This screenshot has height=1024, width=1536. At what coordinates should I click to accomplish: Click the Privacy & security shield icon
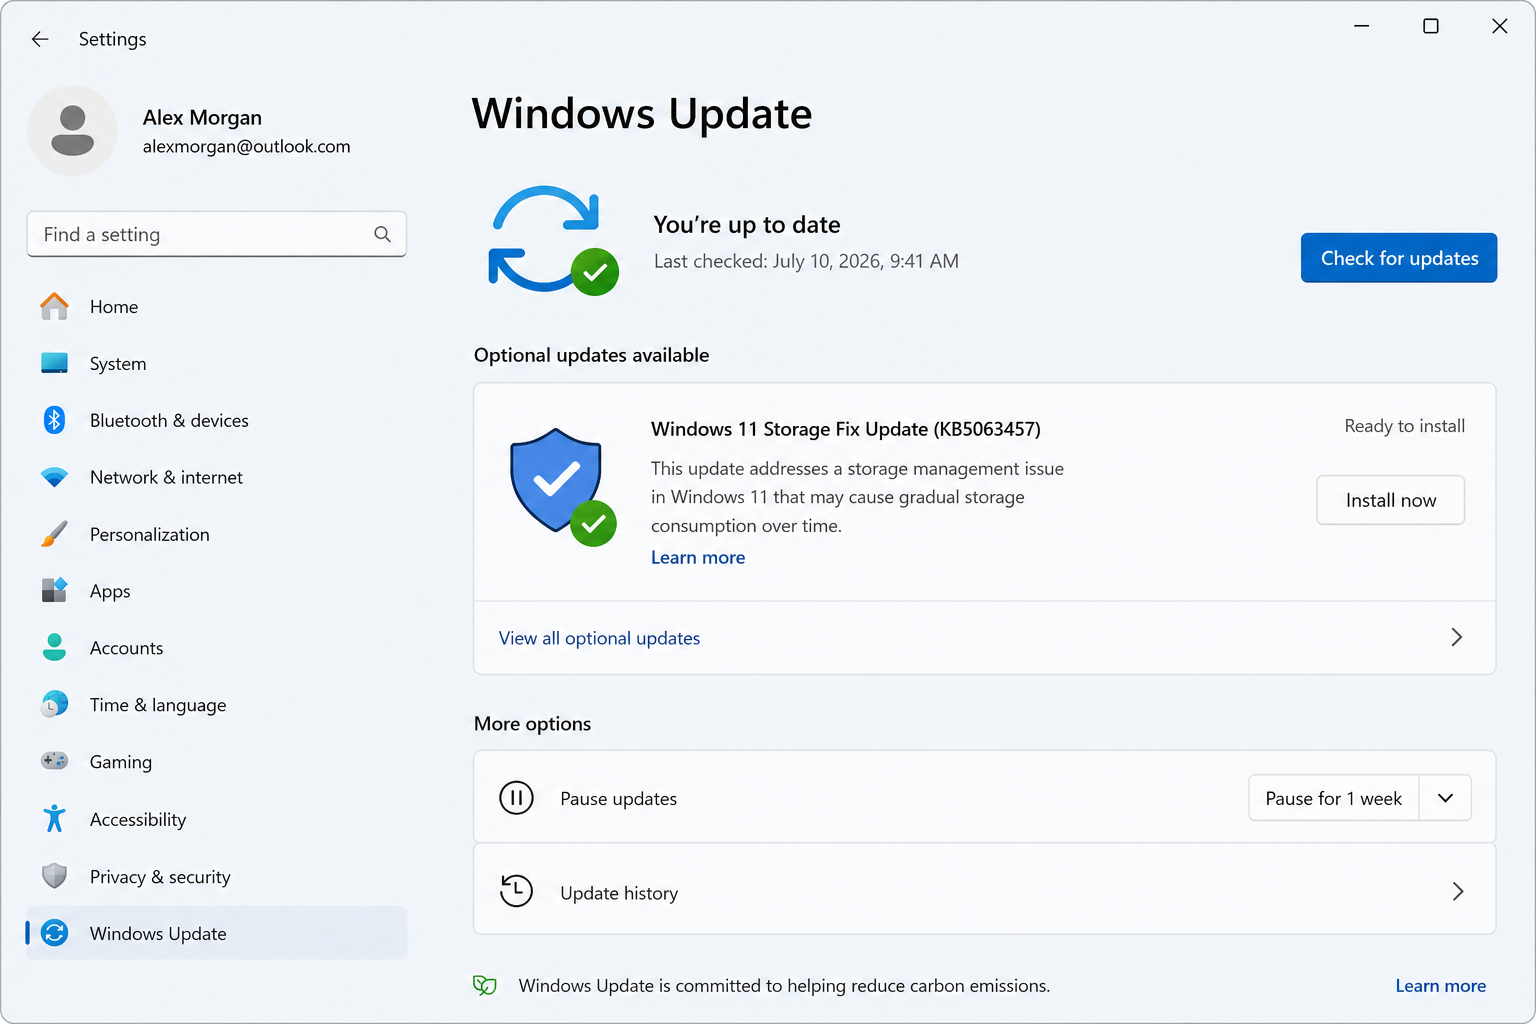pyautogui.click(x=55, y=876)
